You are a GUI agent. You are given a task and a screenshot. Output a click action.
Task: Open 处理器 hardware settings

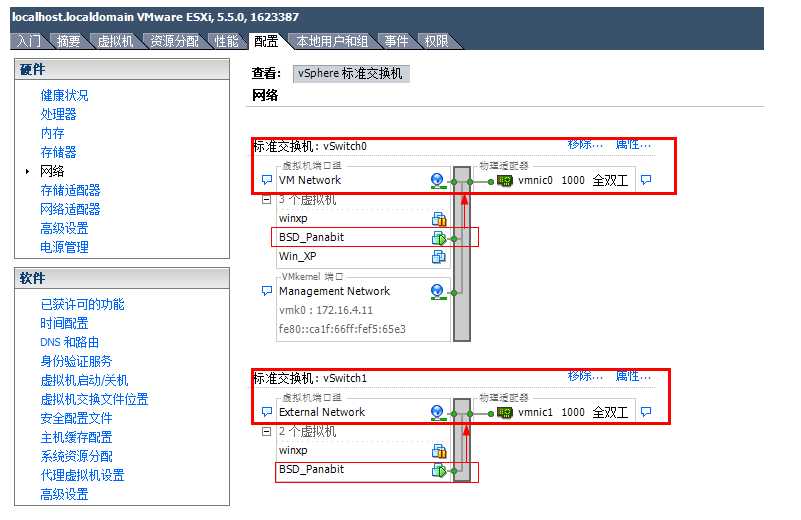tap(58, 114)
